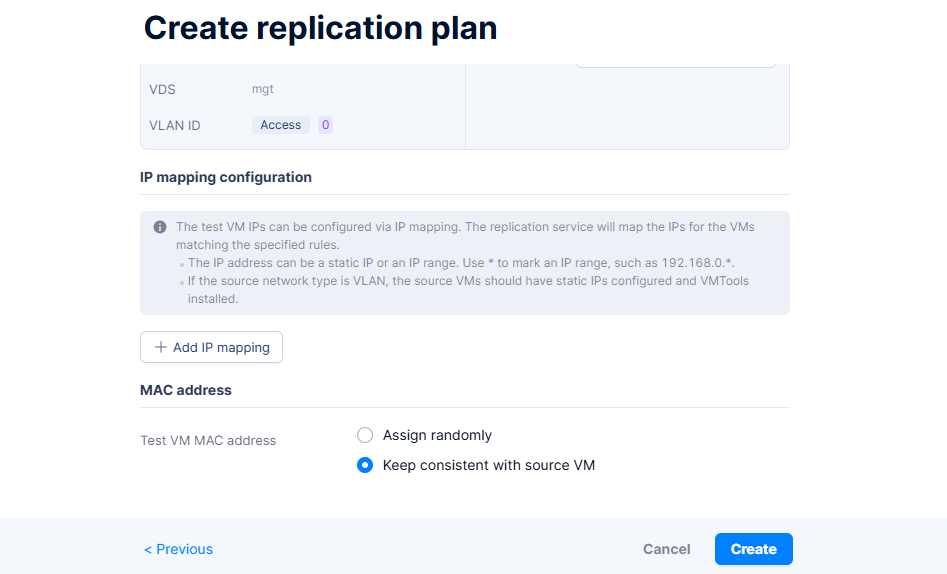
Task: Click the purple VLAN ID 0 badge
Action: (x=325, y=125)
